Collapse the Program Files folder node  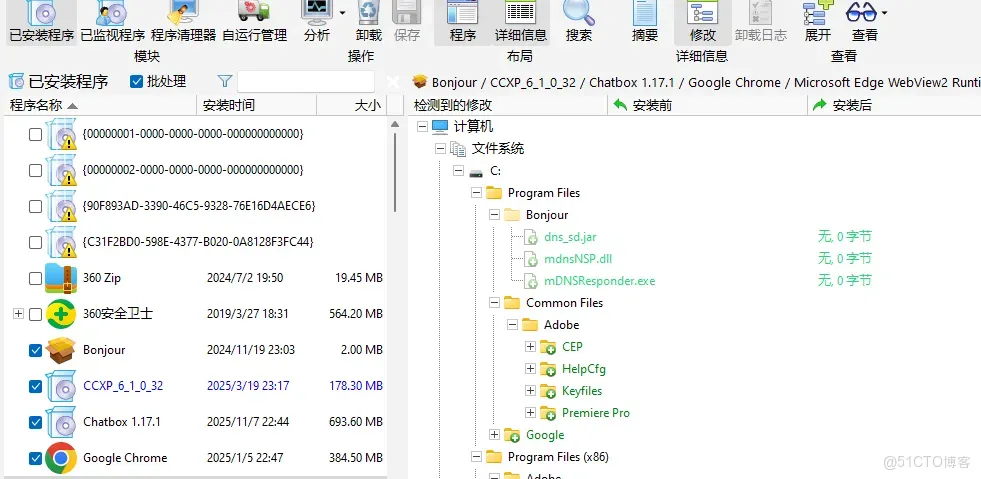click(477, 193)
